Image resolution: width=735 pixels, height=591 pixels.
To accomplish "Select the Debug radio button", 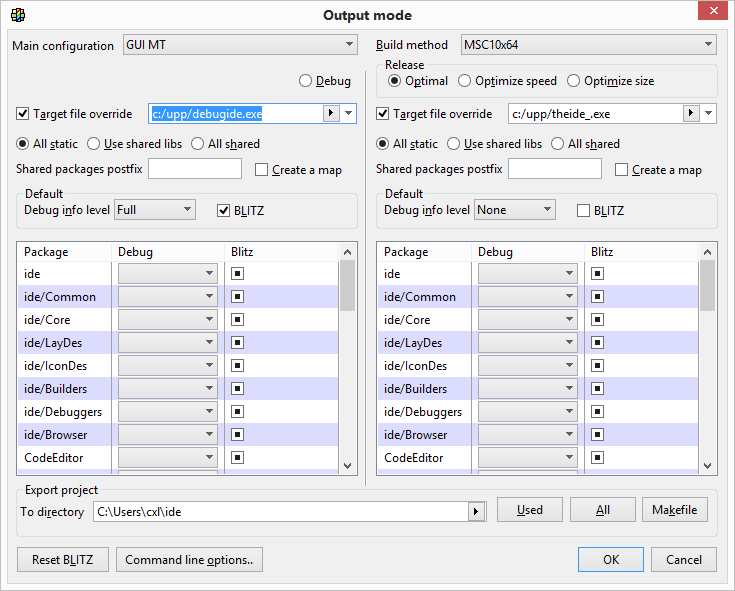I will [x=306, y=81].
